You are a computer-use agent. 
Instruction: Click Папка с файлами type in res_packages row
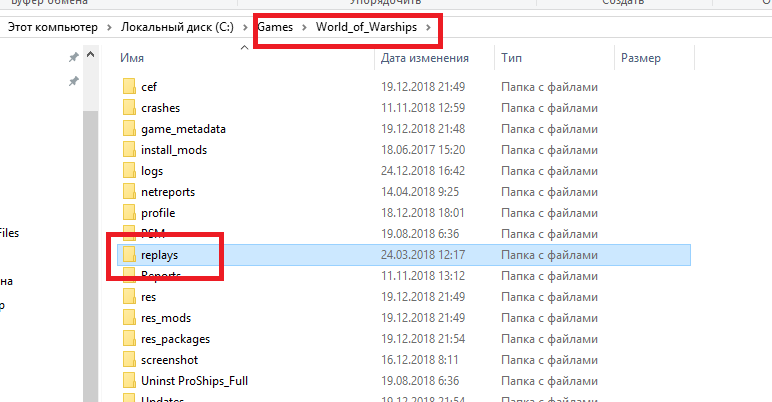point(549,339)
